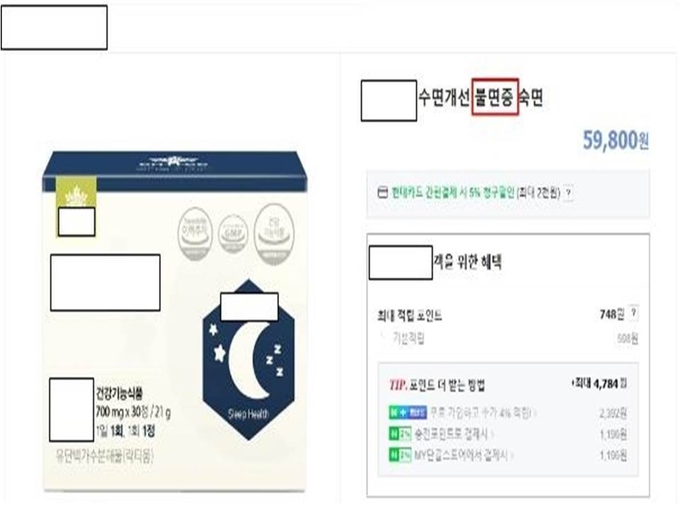The image size is (680, 510).
Task: Click the moon Sleep Health emblem on the box
Action: tap(248, 360)
